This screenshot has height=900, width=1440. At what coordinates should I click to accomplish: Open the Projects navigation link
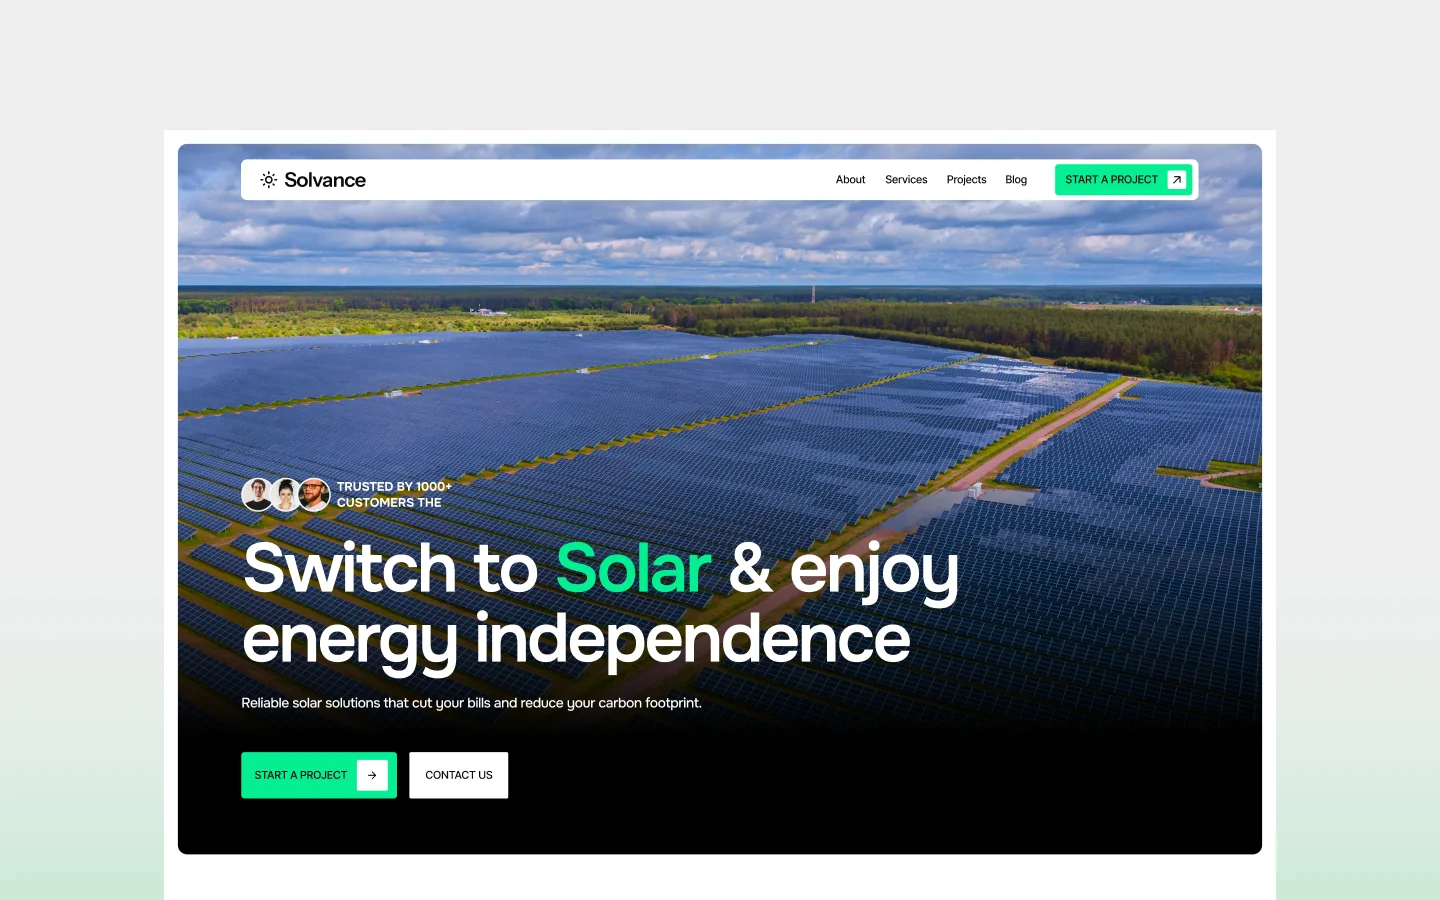[966, 180]
